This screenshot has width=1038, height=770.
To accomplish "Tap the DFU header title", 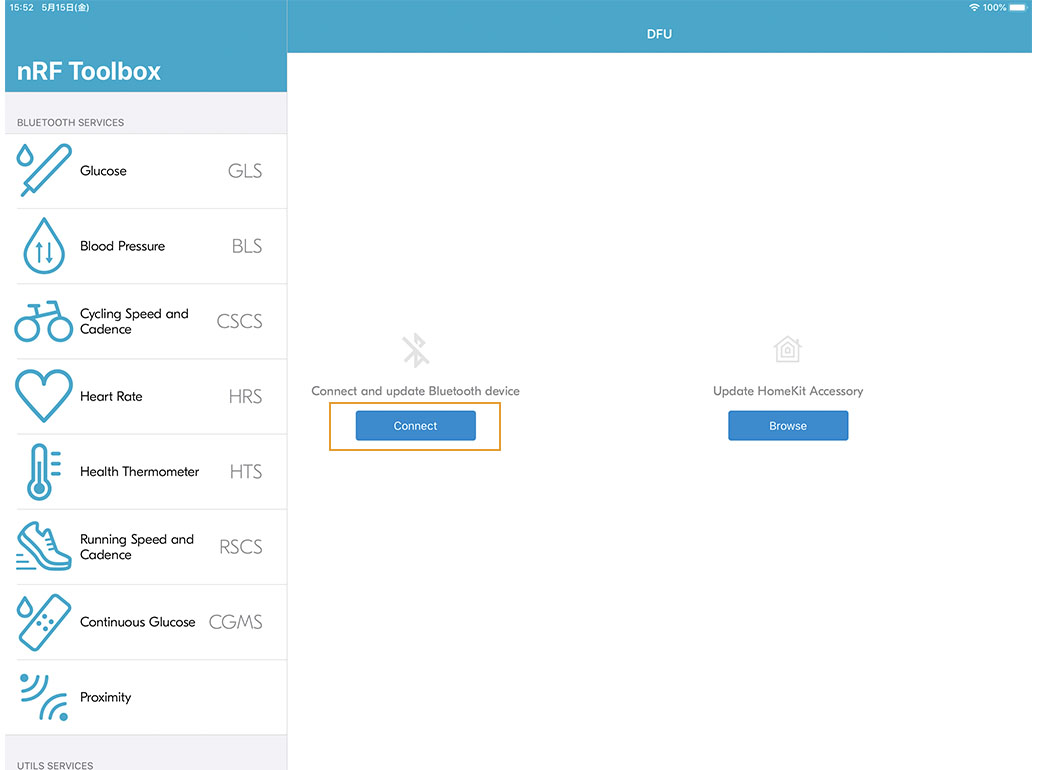I will point(659,34).
